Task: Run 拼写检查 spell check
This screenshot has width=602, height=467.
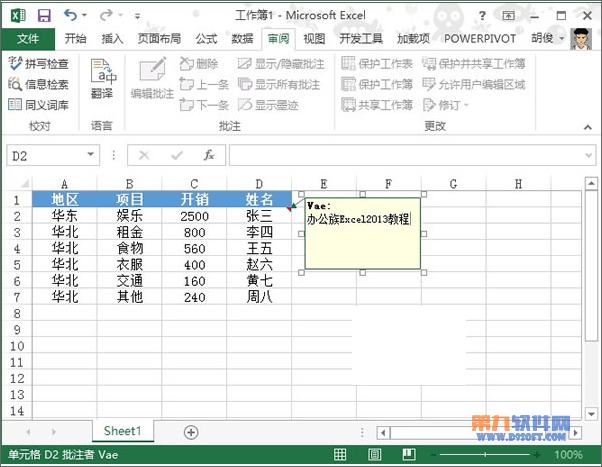Action: pos(38,63)
